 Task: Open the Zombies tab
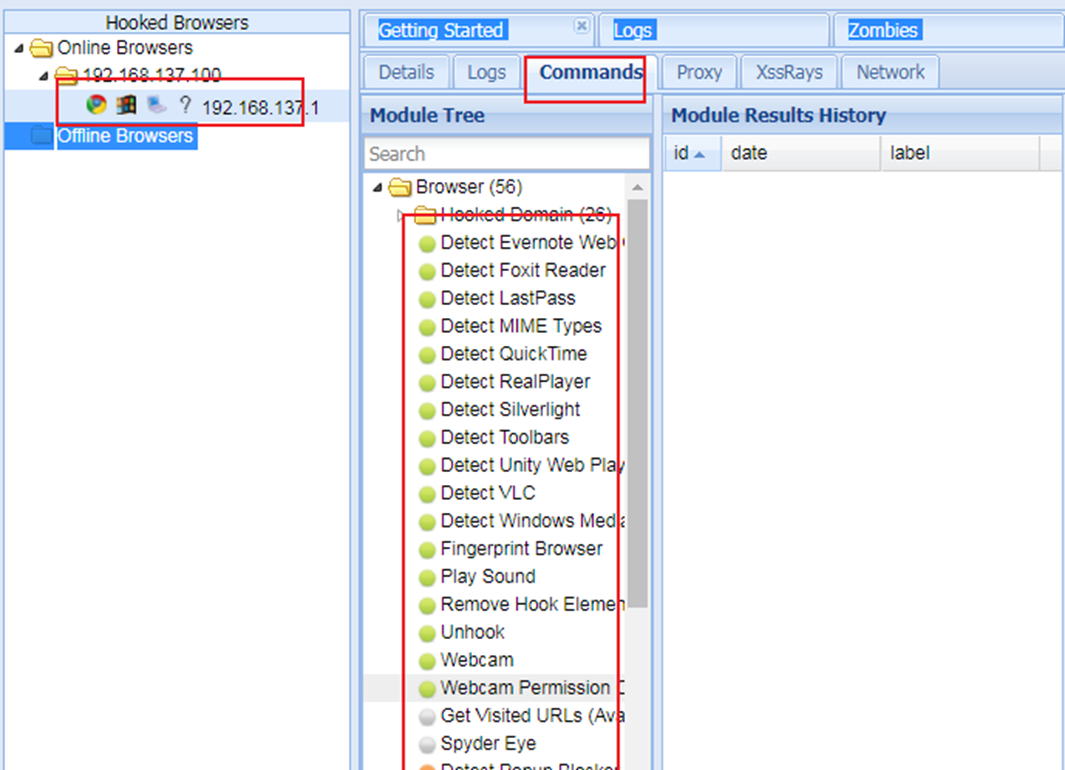[883, 31]
